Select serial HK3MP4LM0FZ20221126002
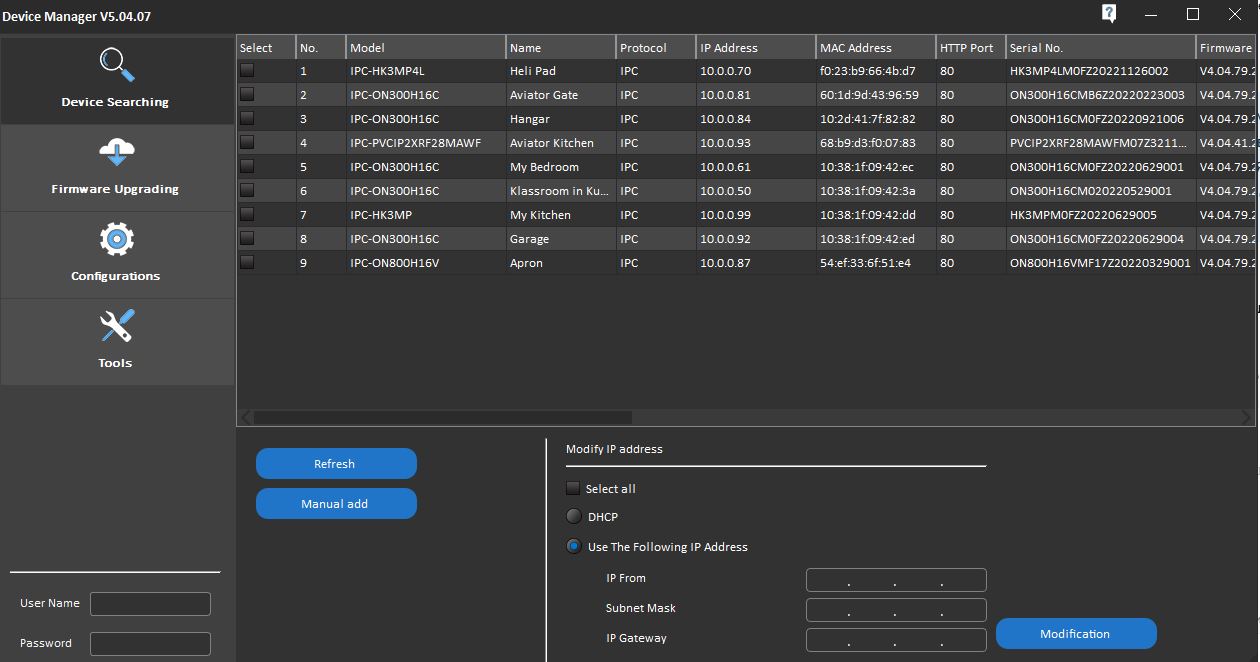 click(x=1101, y=71)
